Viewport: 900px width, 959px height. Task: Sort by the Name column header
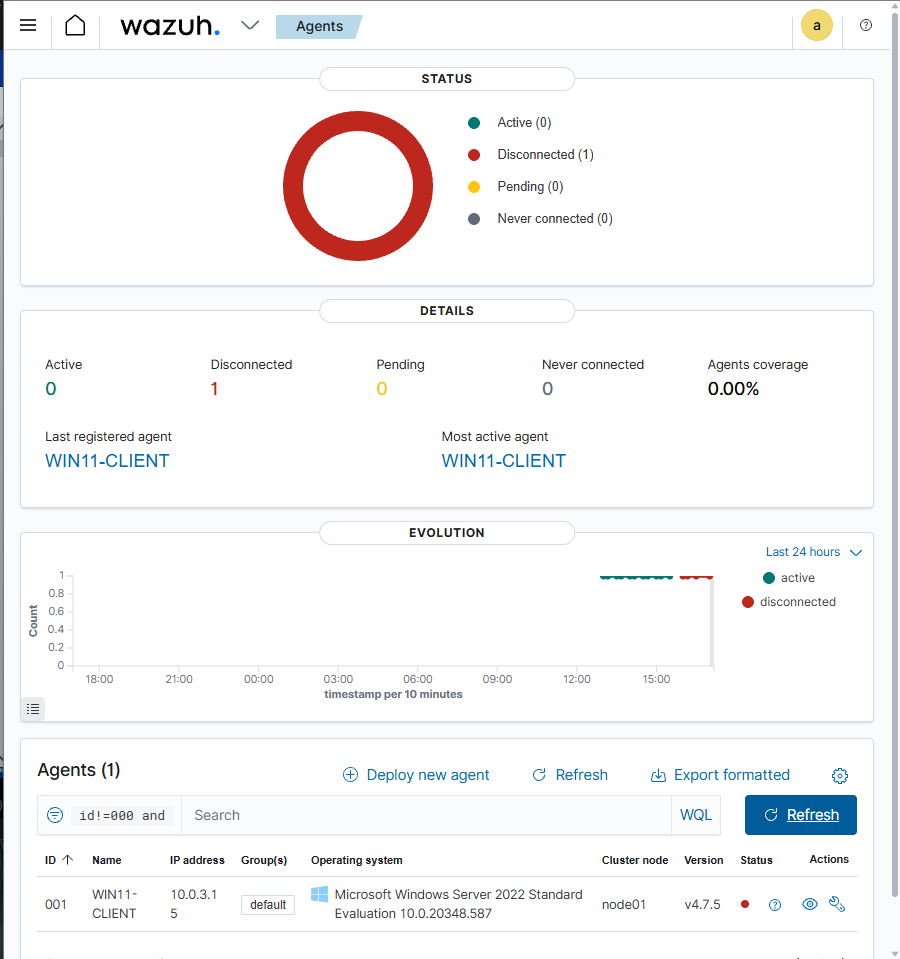(106, 860)
